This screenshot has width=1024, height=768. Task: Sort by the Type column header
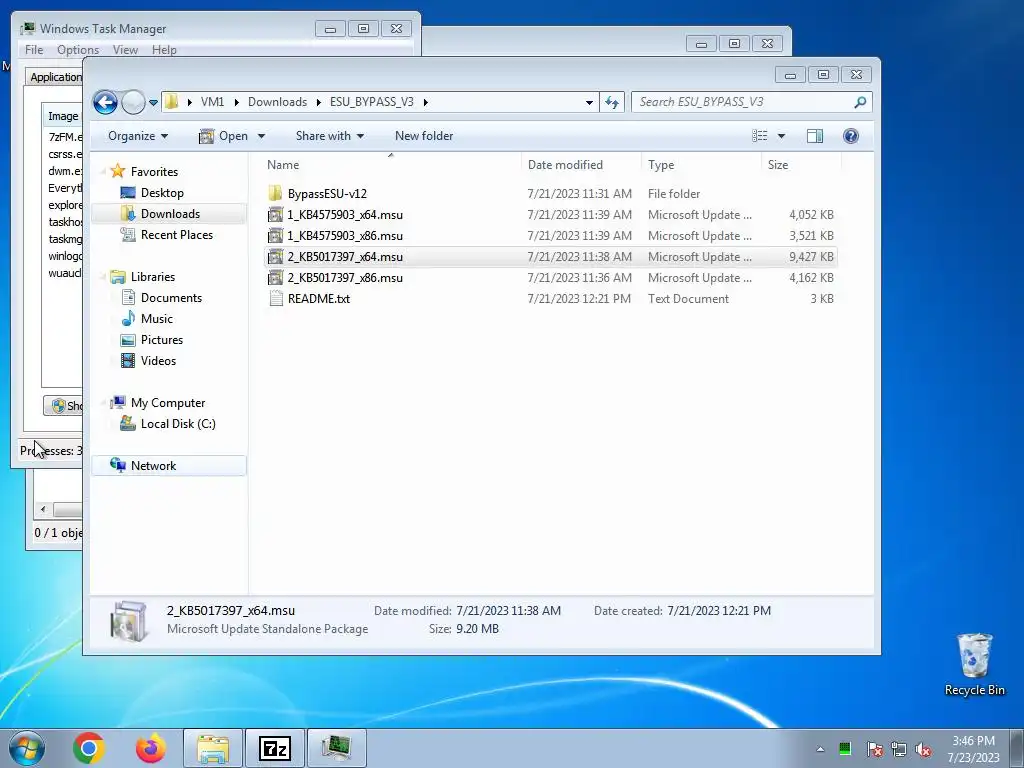(x=701, y=165)
